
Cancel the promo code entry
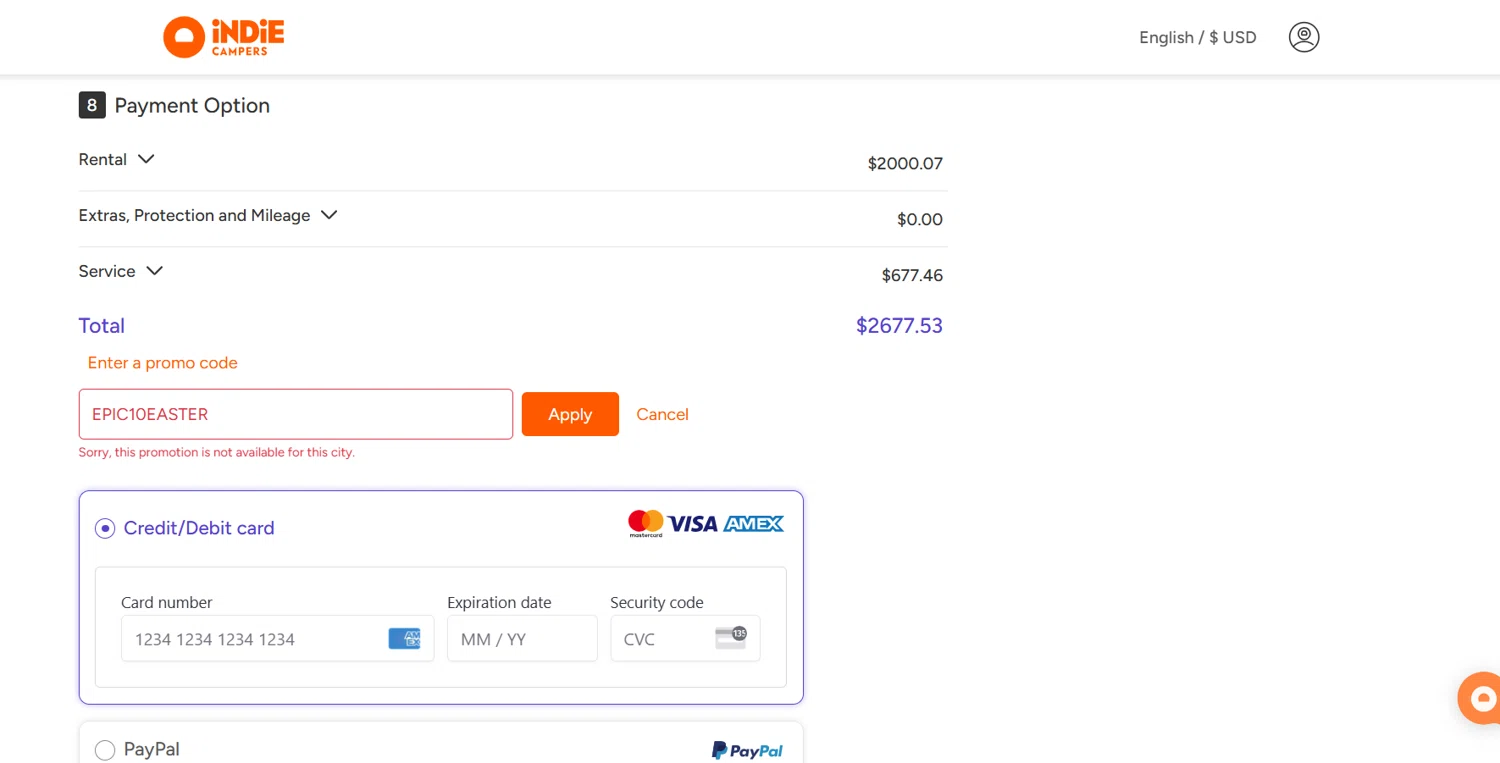[662, 414]
